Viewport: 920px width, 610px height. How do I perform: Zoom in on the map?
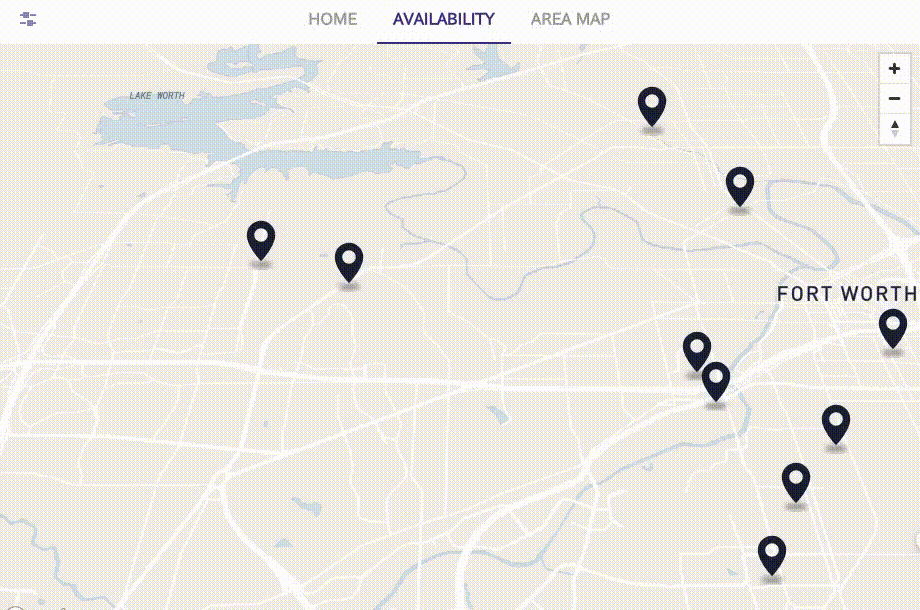click(x=894, y=69)
